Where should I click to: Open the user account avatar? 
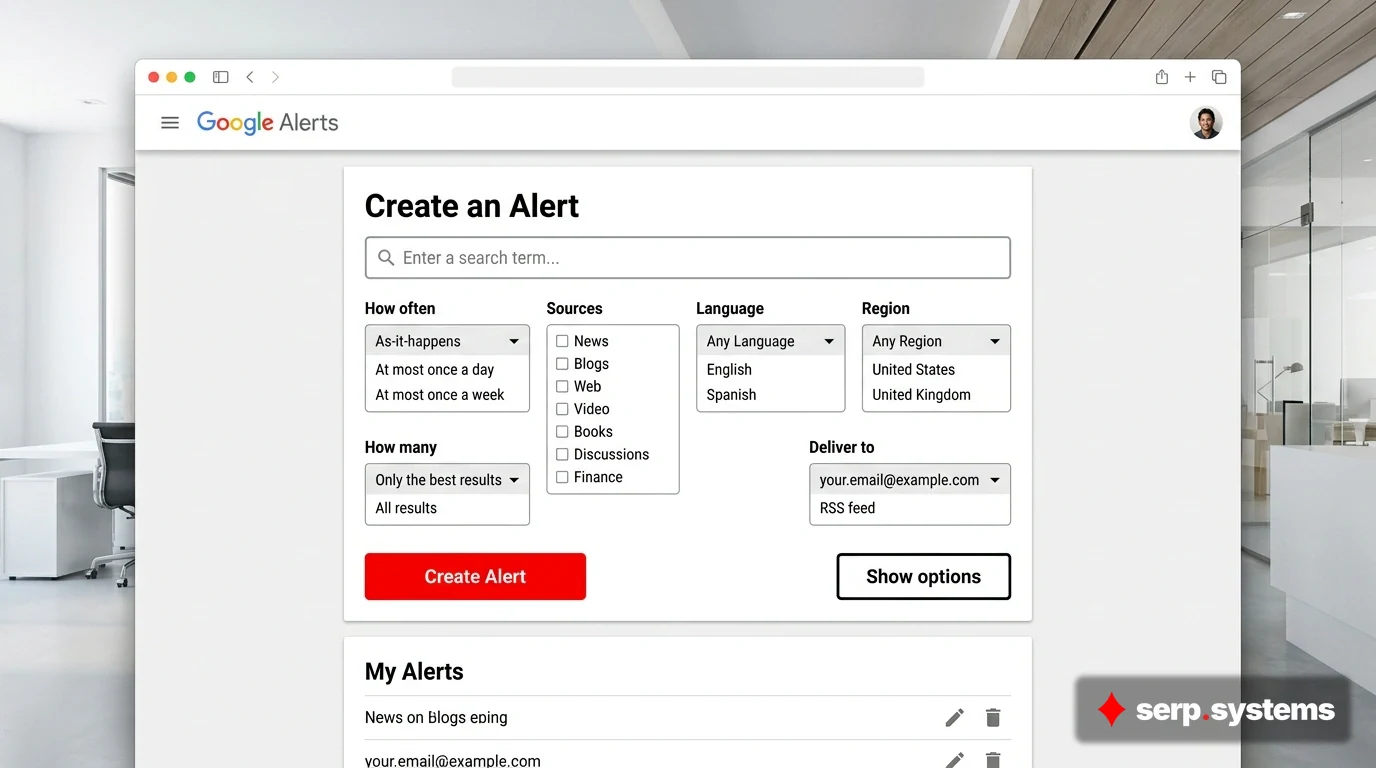(1206, 123)
